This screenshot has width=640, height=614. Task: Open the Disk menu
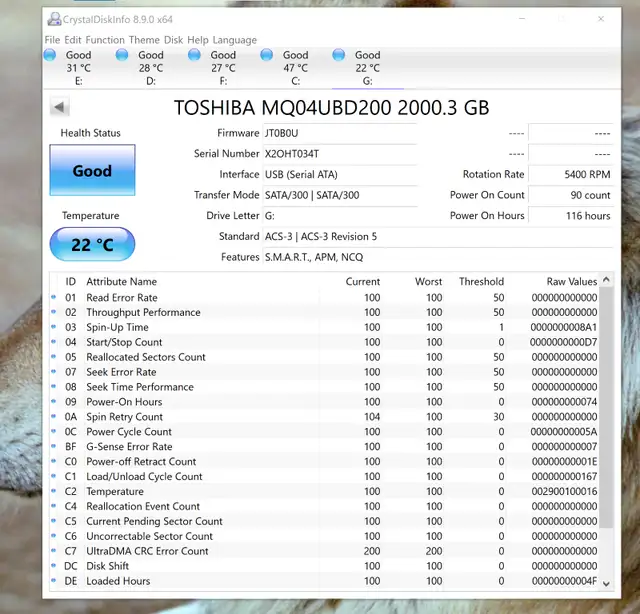[x=173, y=40]
